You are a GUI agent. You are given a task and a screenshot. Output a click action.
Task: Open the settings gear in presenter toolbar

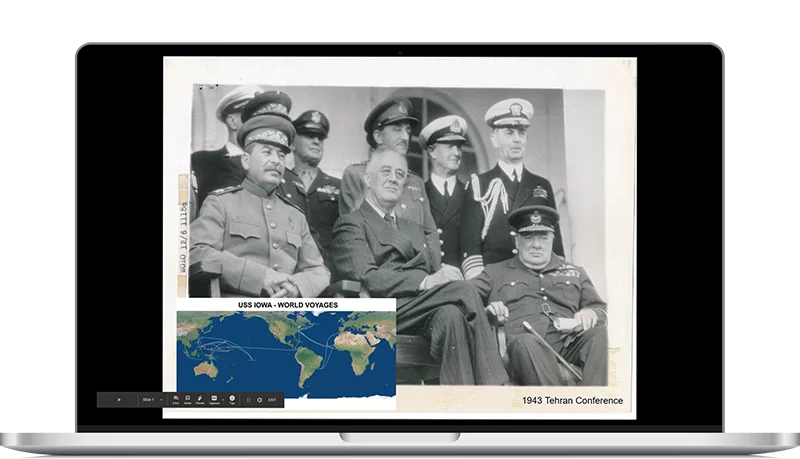click(260, 400)
